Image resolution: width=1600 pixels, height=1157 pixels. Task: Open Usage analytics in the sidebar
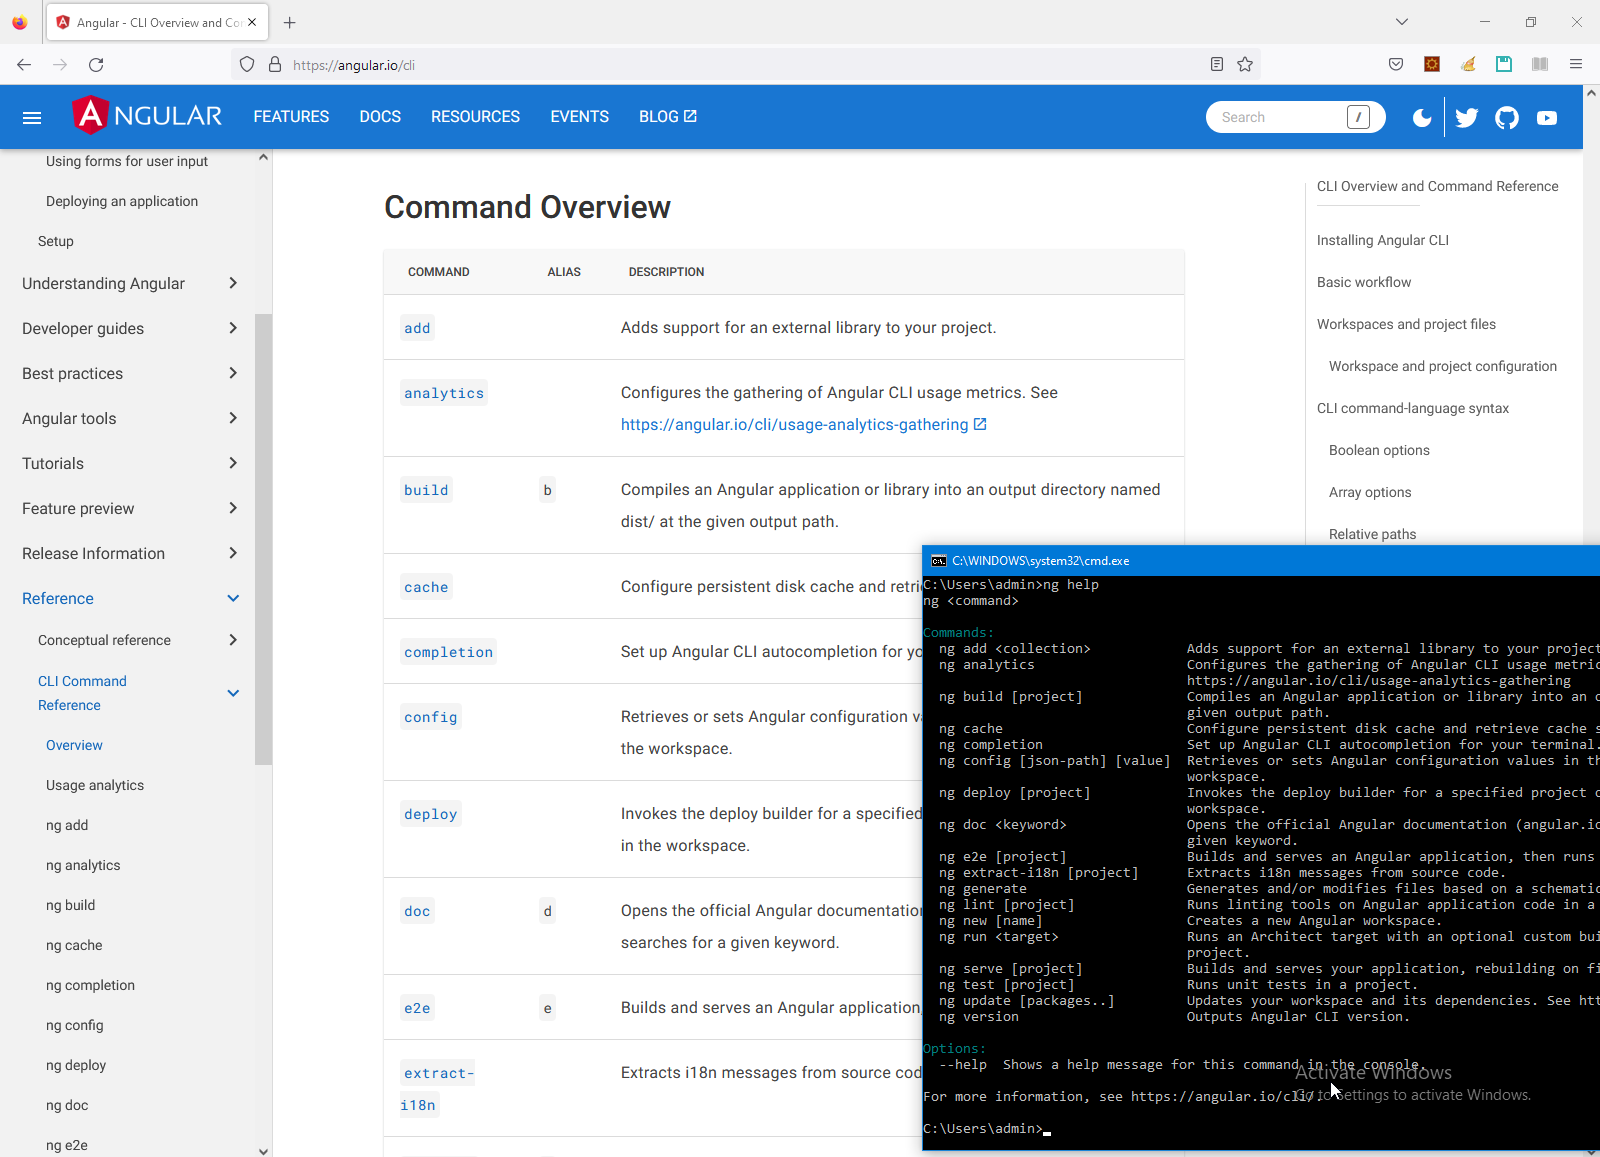(95, 785)
